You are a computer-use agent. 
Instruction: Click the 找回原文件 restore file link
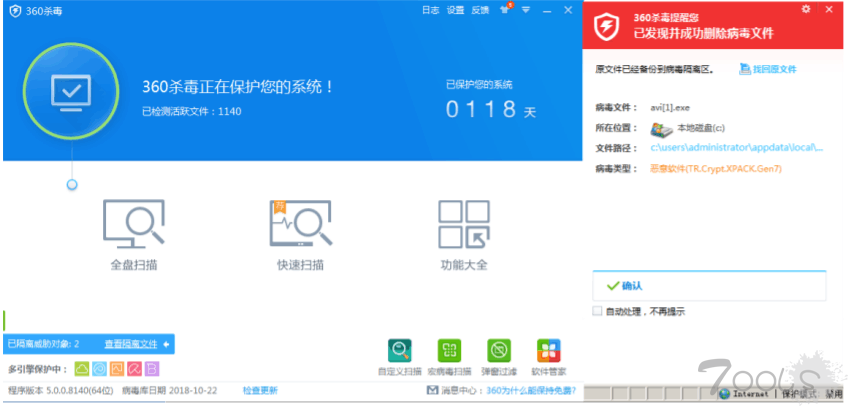click(x=768, y=70)
